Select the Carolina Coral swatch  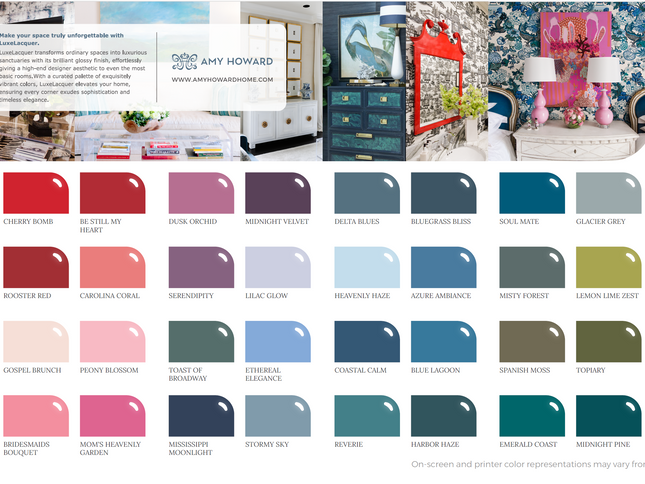[x=112, y=267]
